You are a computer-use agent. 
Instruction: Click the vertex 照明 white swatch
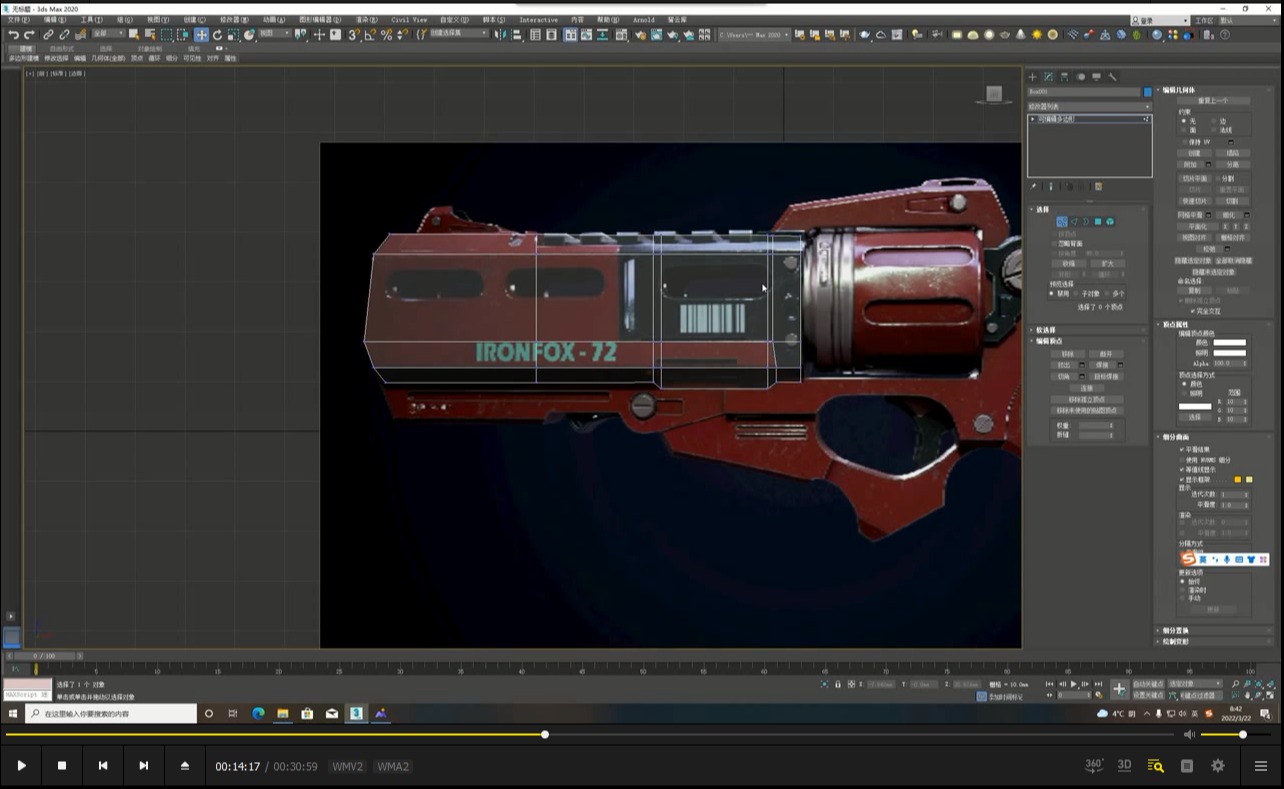click(1230, 353)
